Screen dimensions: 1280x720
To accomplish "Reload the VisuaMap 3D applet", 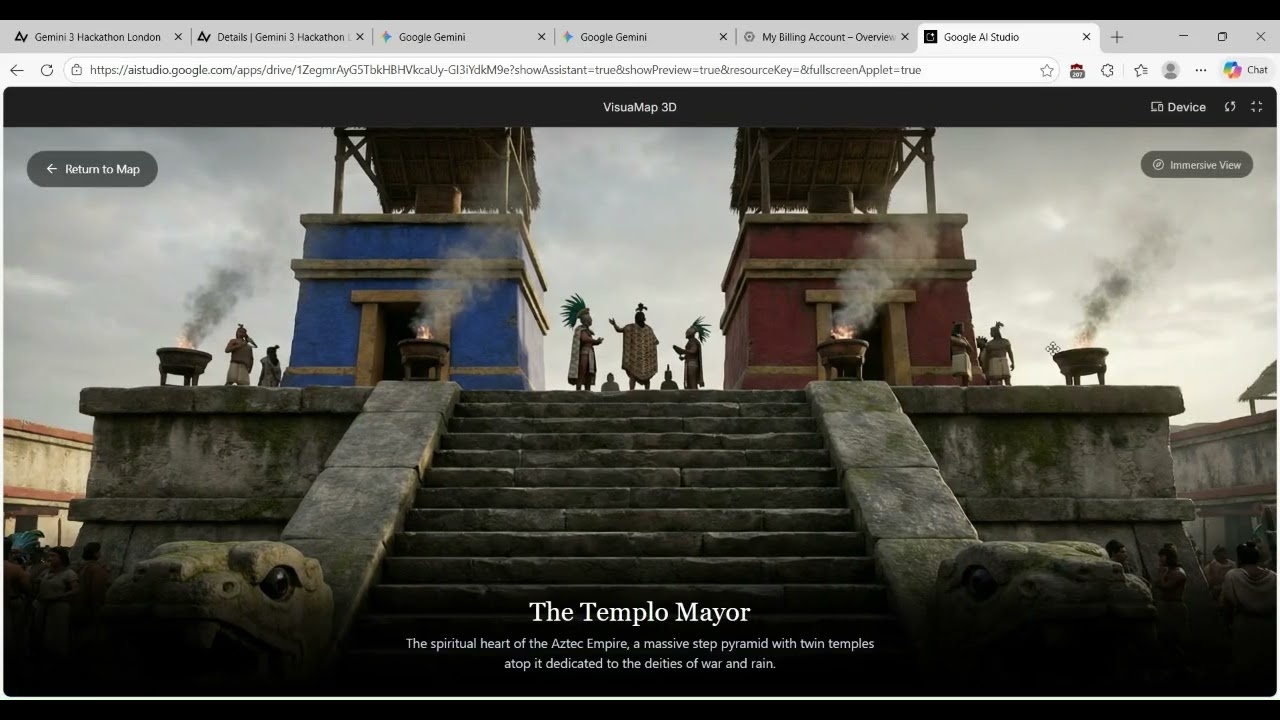I will tap(1230, 107).
